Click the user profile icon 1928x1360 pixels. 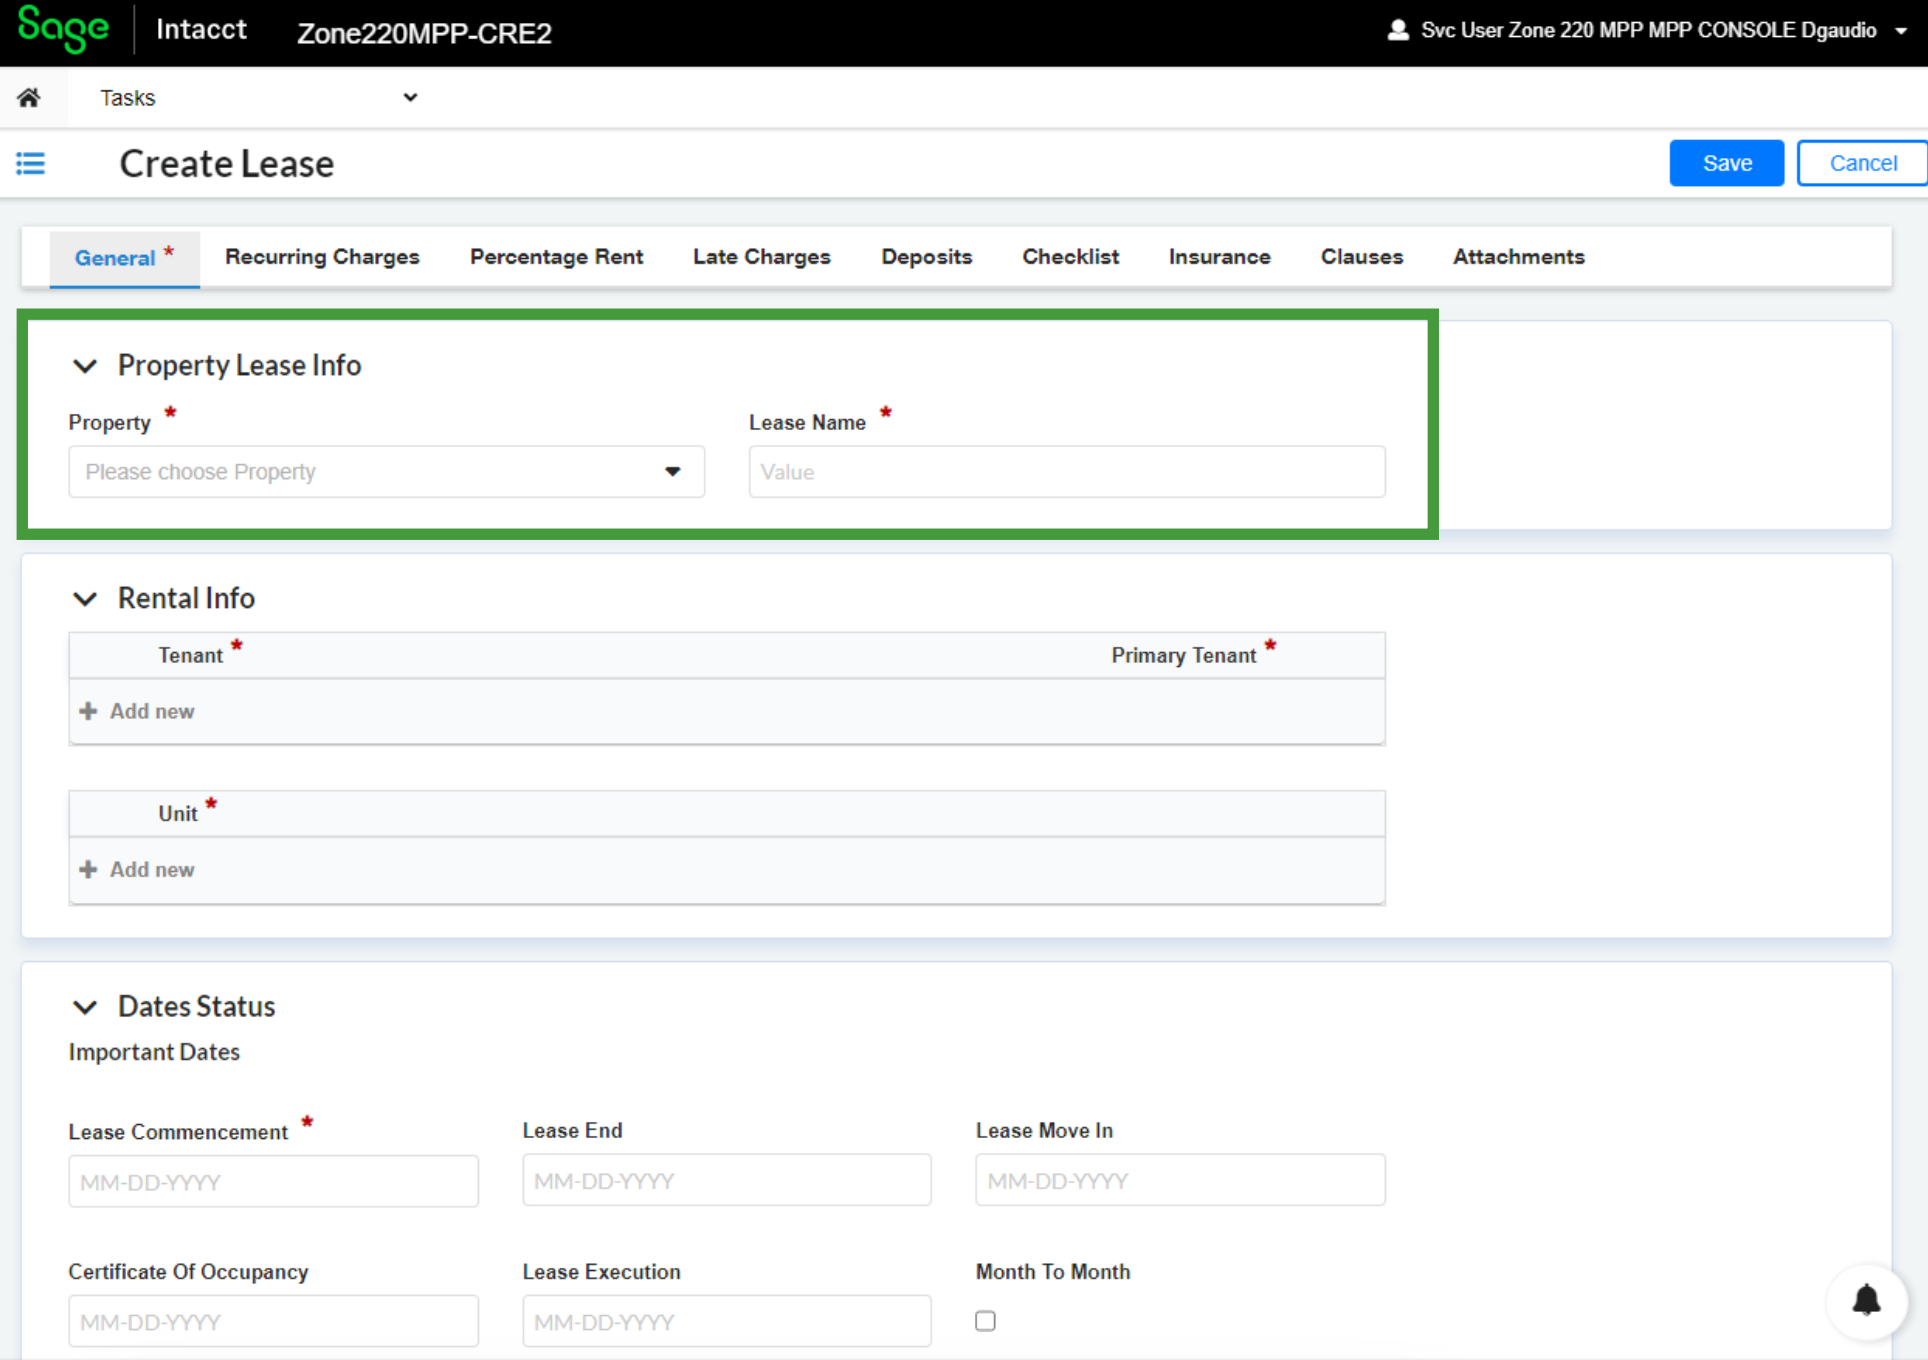pyautogui.click(x=1398, y=30)
